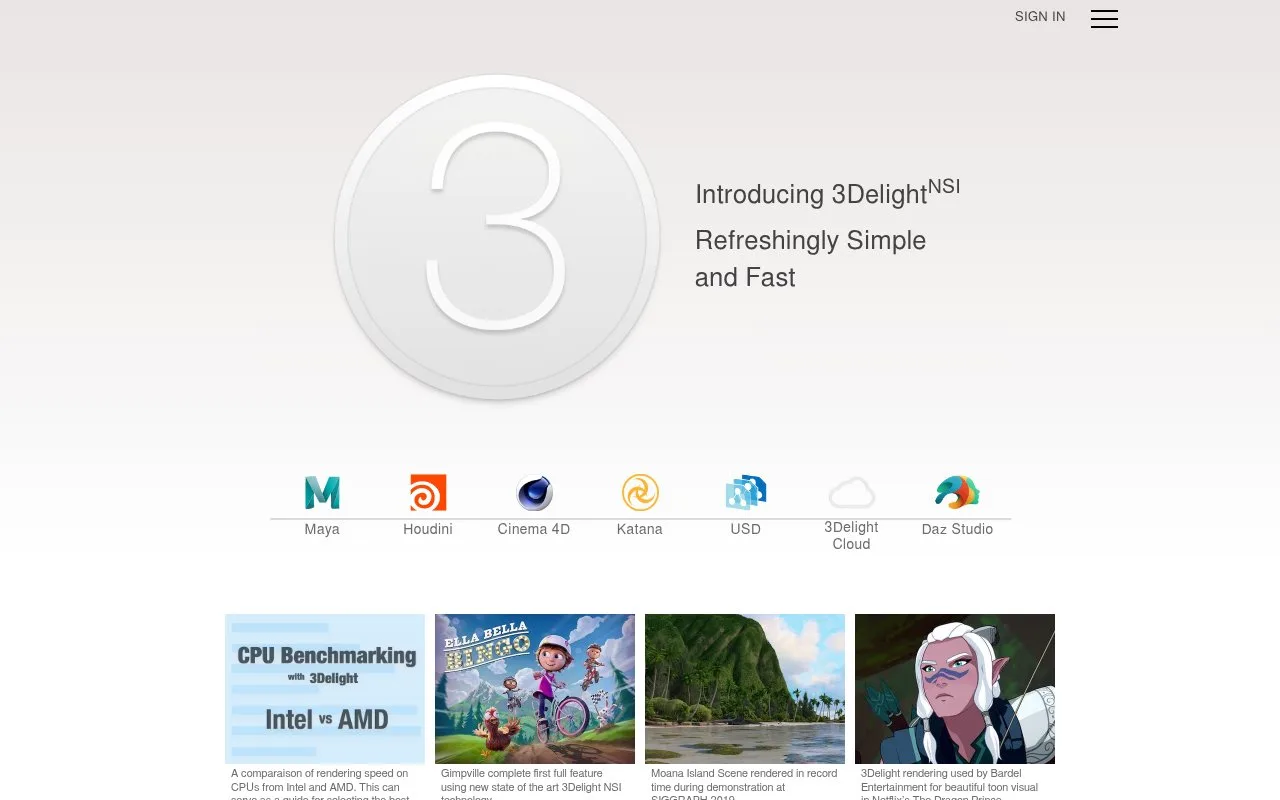Open the Ella Bella Bingo thumbnail

pyautogui.click(x=535, y=689)
